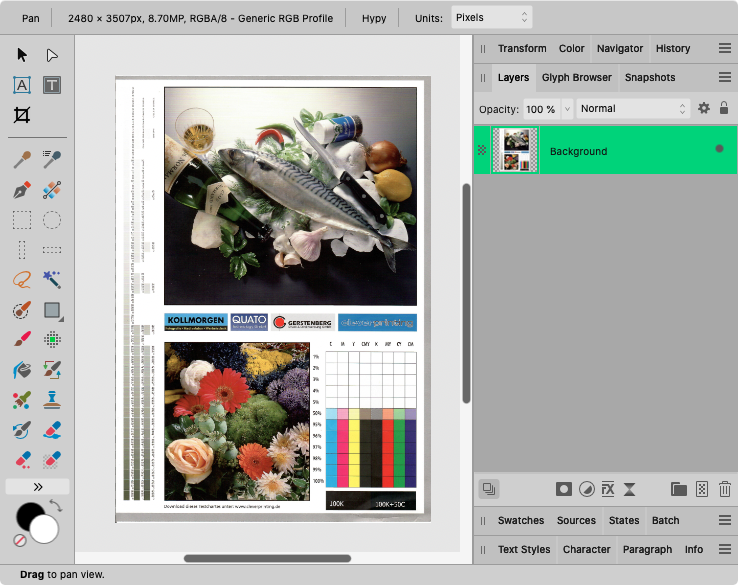Pick the Color Picker eyedropper tool
Viewport: 738px width, 585px height.
tap(22, 160)
